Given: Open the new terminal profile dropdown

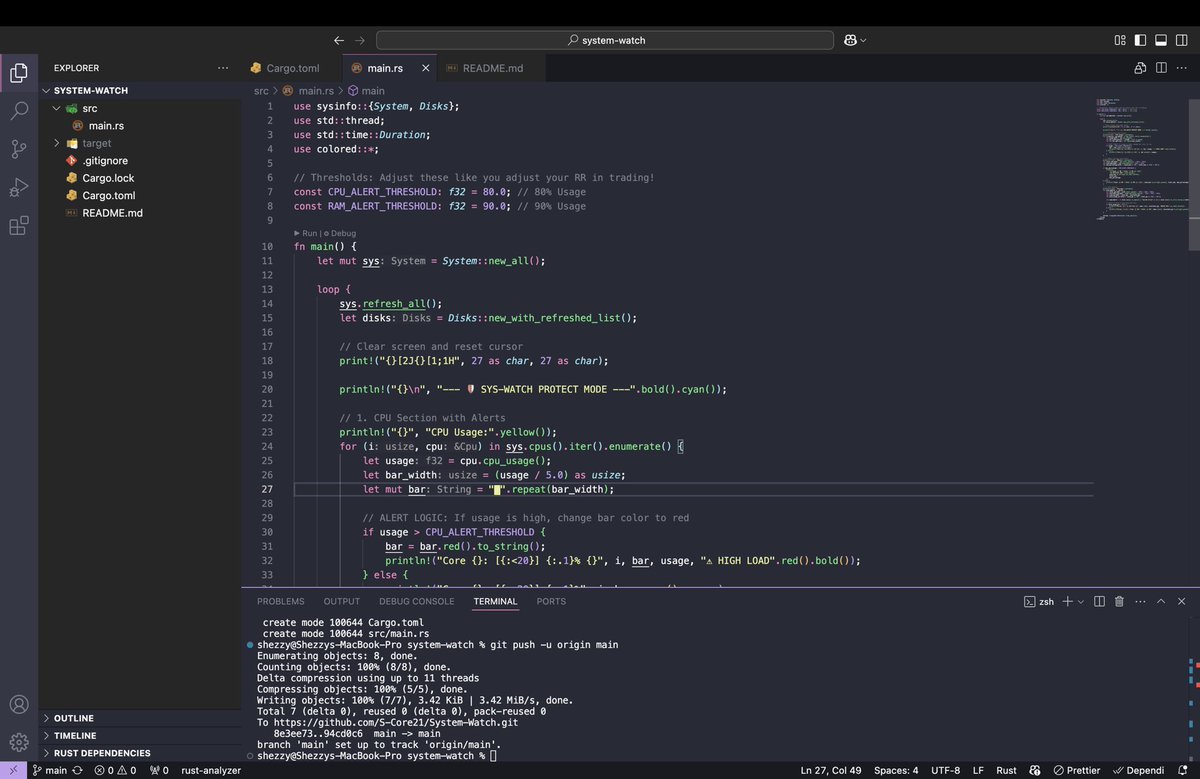Looking at the screenshot, I should (1081, 601).
